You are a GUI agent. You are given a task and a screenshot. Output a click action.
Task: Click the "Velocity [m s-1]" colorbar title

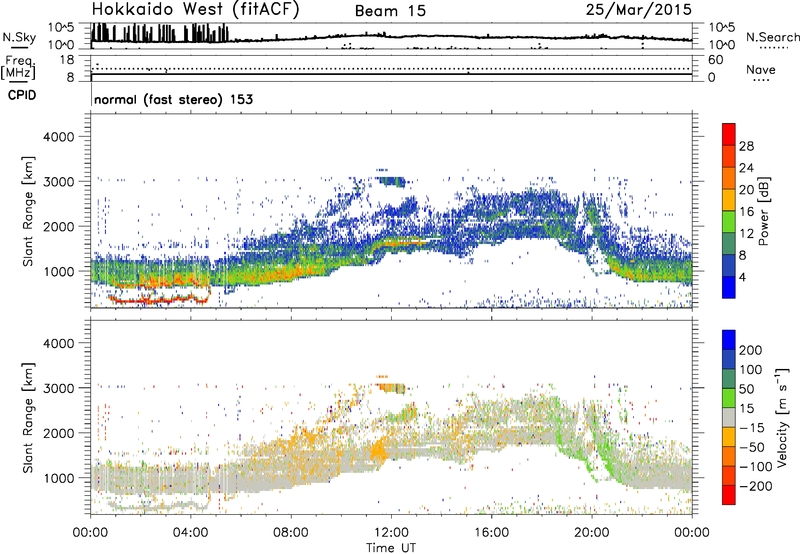pos(782,417)
